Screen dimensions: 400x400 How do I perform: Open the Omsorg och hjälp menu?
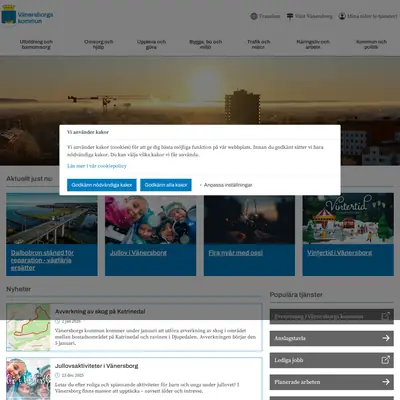point(99,44)
